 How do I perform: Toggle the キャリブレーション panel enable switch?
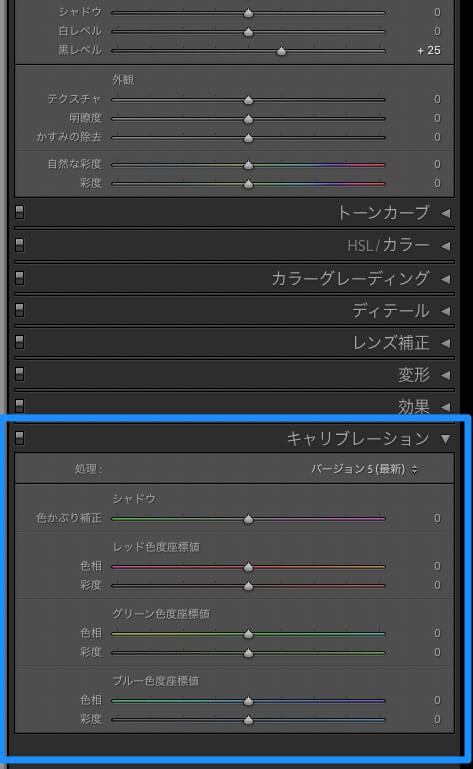click(x=20, y=437)
